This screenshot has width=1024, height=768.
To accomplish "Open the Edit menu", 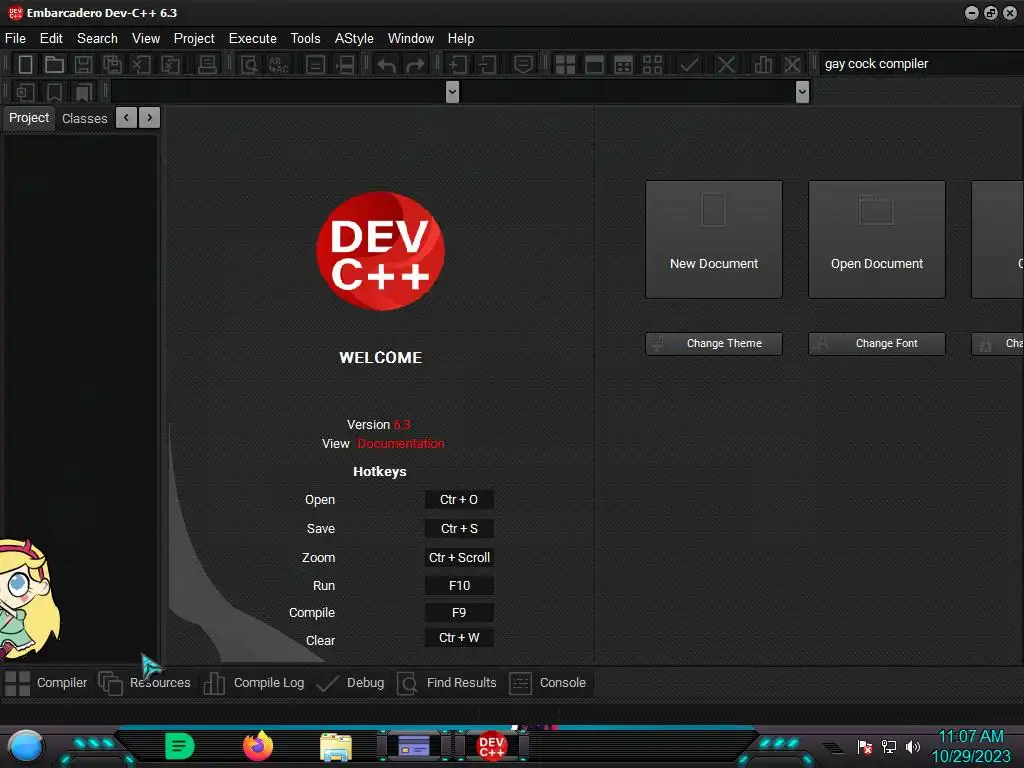I will tap(51, 39).
